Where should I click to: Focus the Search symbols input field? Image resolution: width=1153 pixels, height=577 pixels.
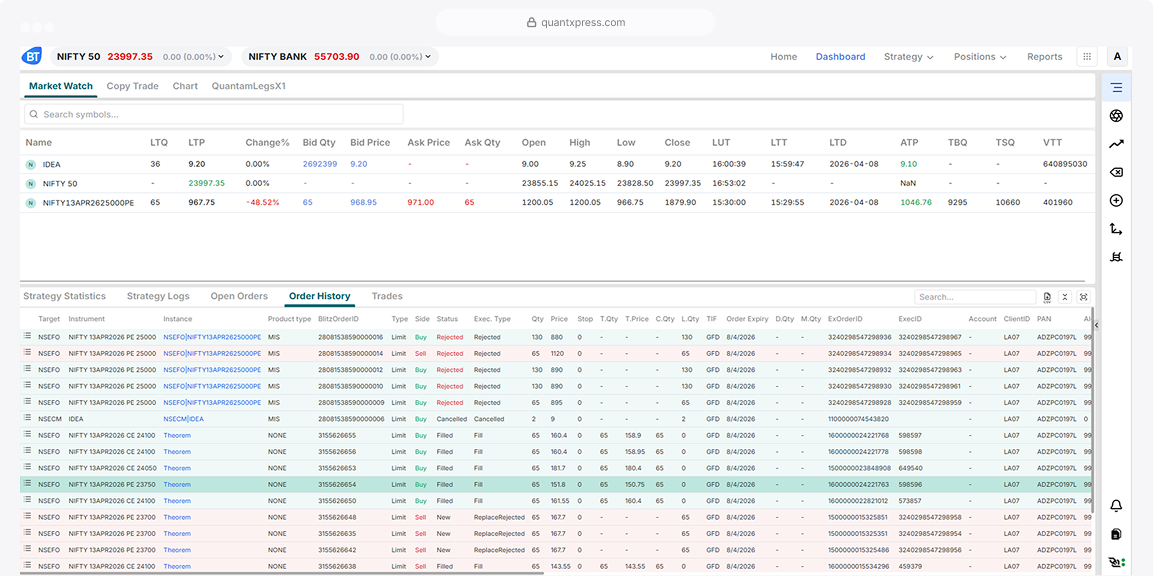(x=214, y=115)
